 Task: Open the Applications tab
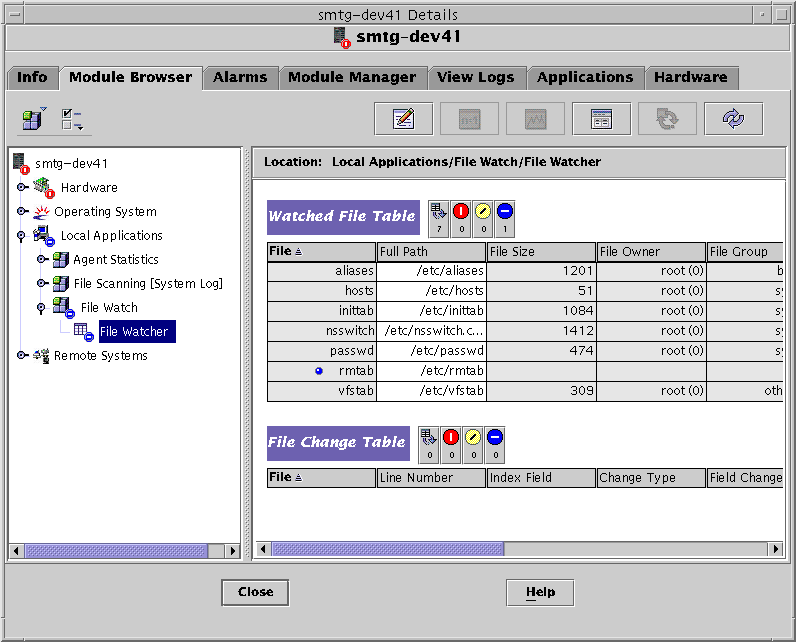[x=585, y=78]
